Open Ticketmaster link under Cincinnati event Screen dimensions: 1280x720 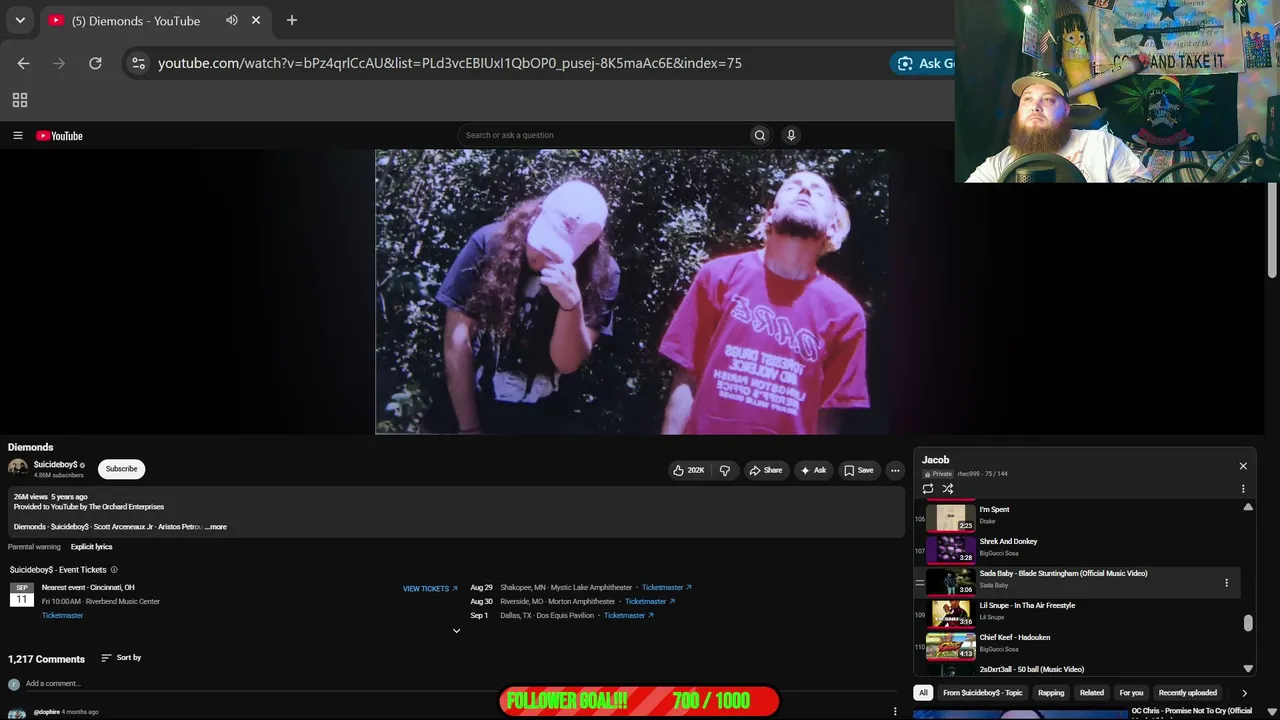62,616
